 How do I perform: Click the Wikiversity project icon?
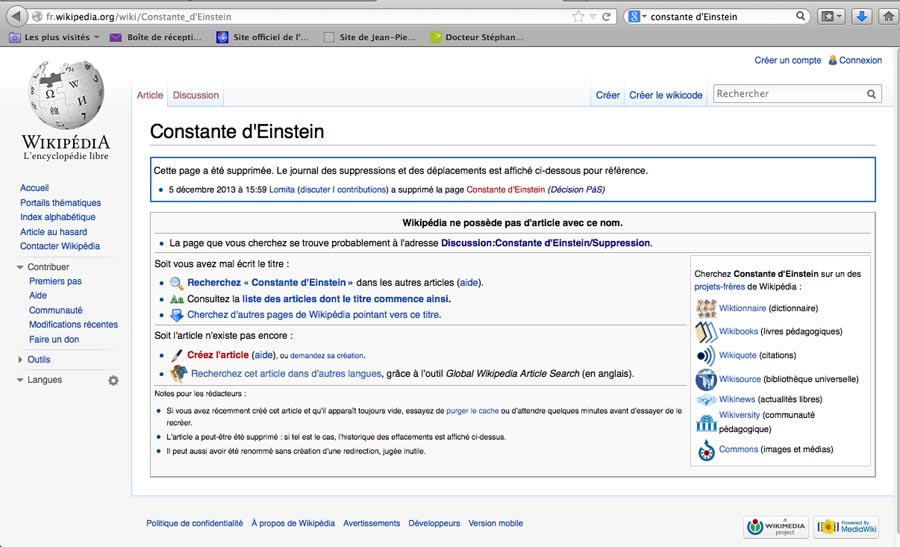coord(706,423)
